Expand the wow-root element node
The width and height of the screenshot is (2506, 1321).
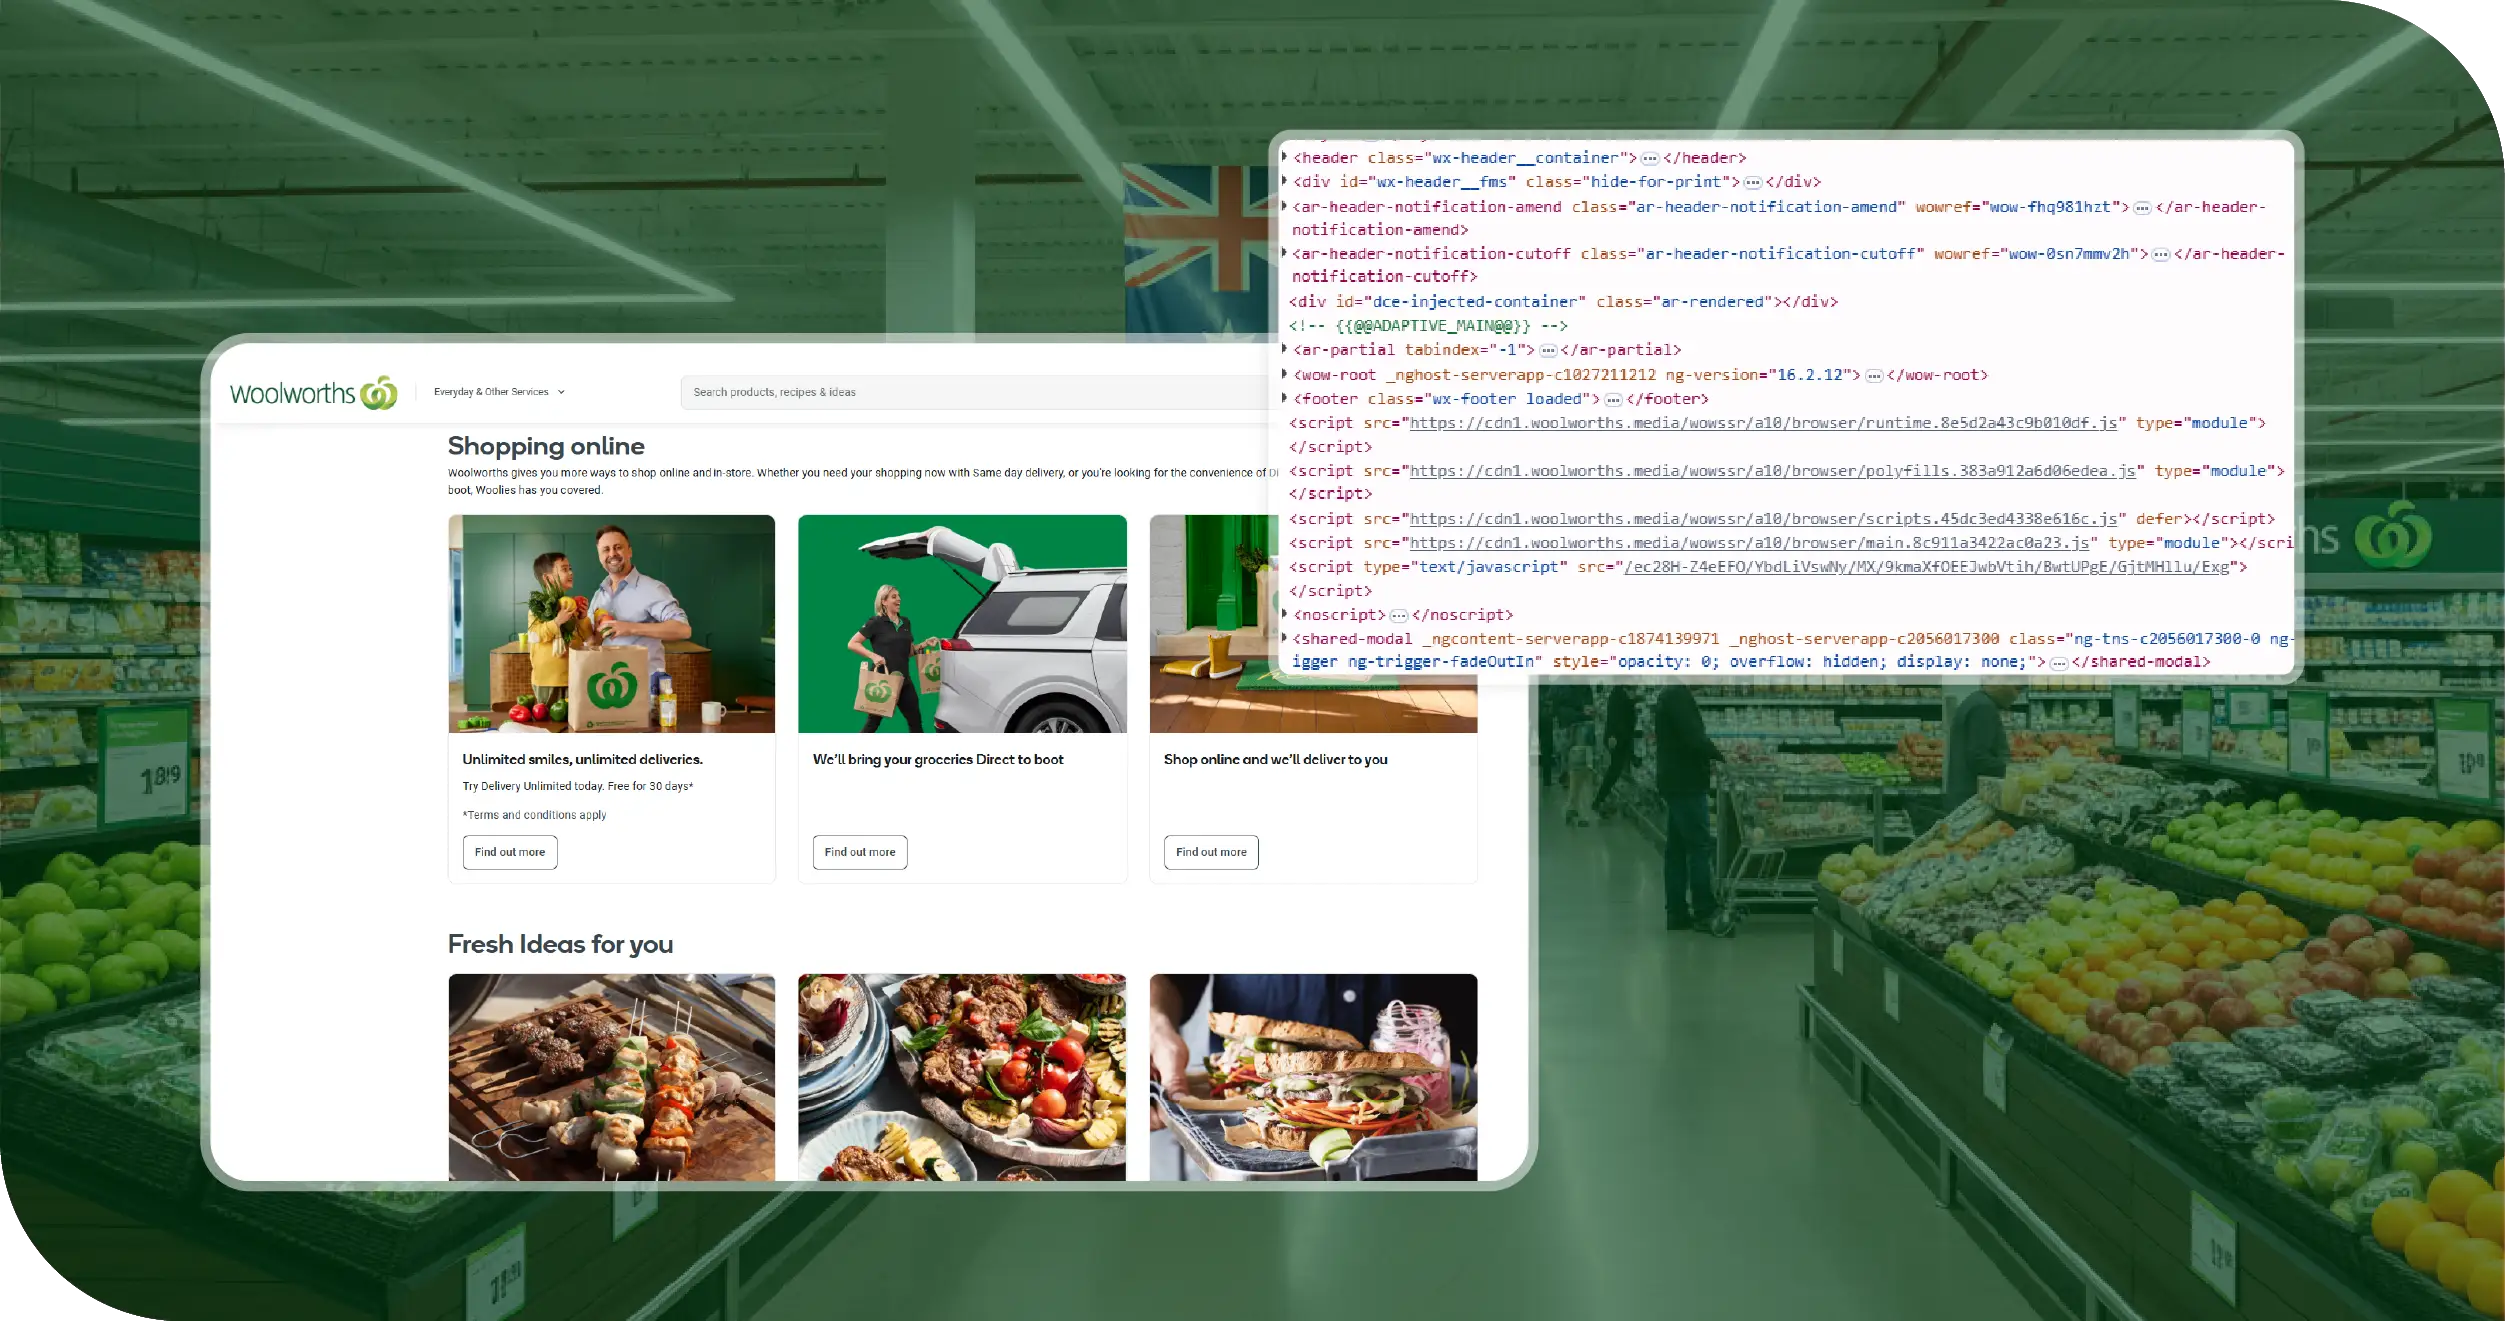click(x=1285, y=374)
